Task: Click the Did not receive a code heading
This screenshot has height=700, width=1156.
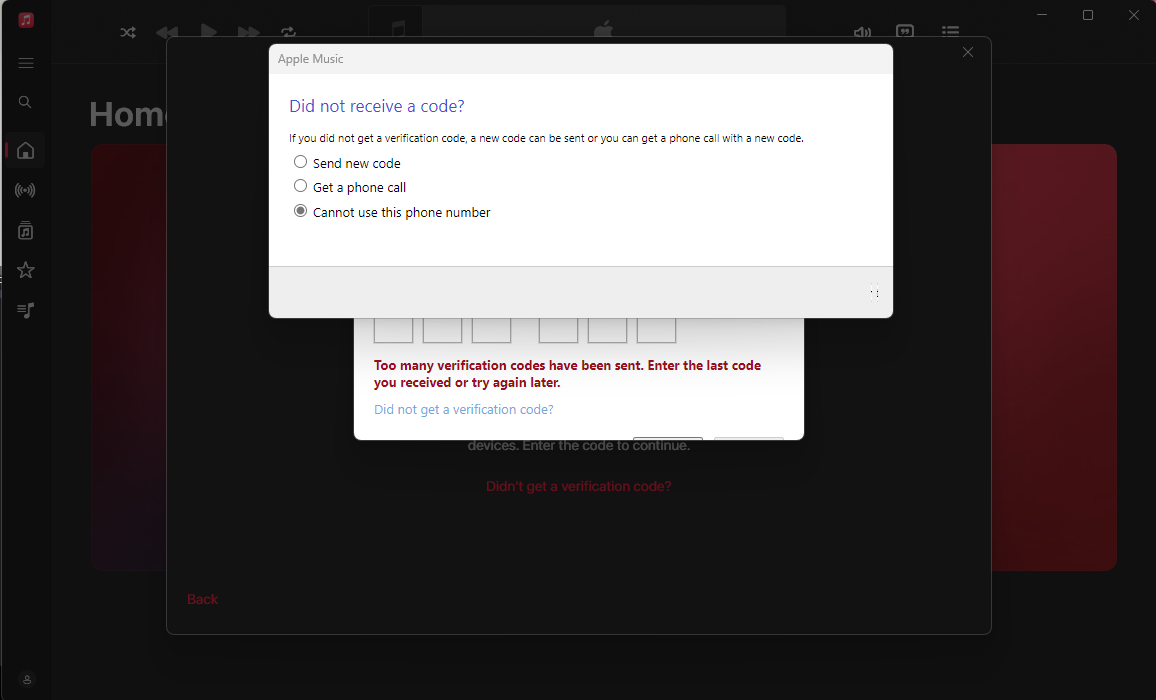Action: tap(377, 106)
